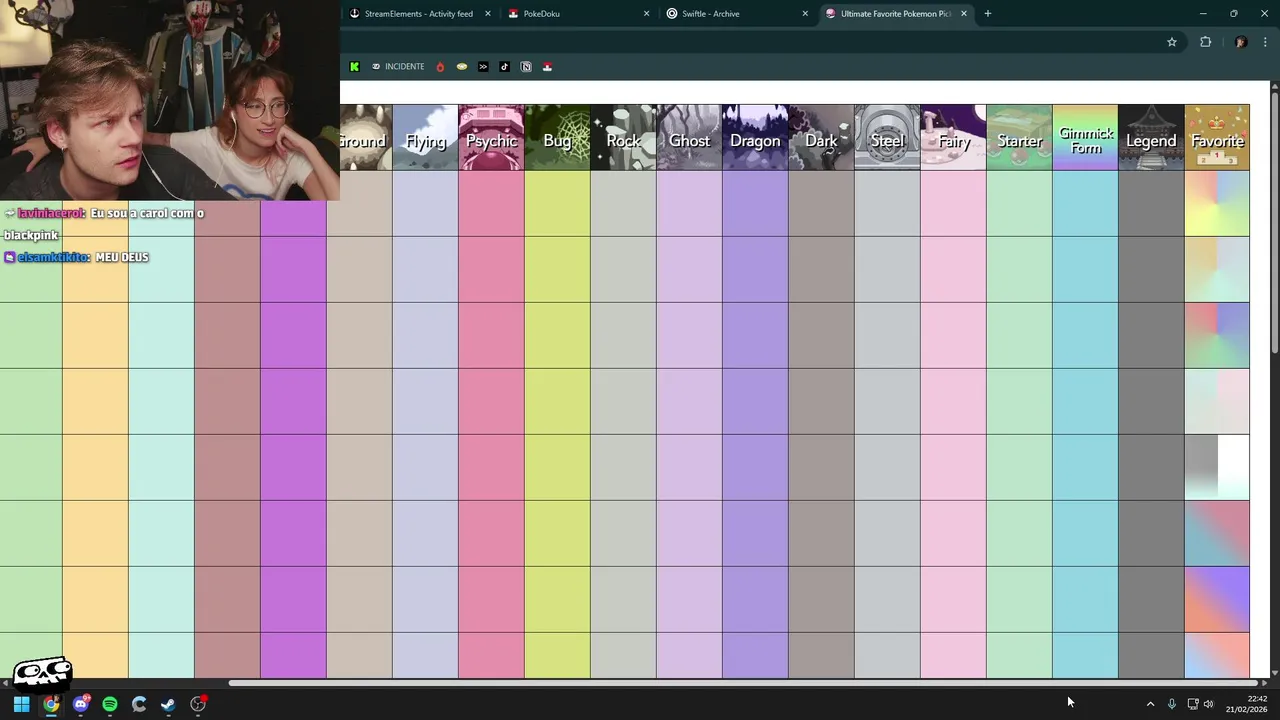Screen dimensions: 1280x720
Task: Click the Psychic type column header
Action: [491, 138]
